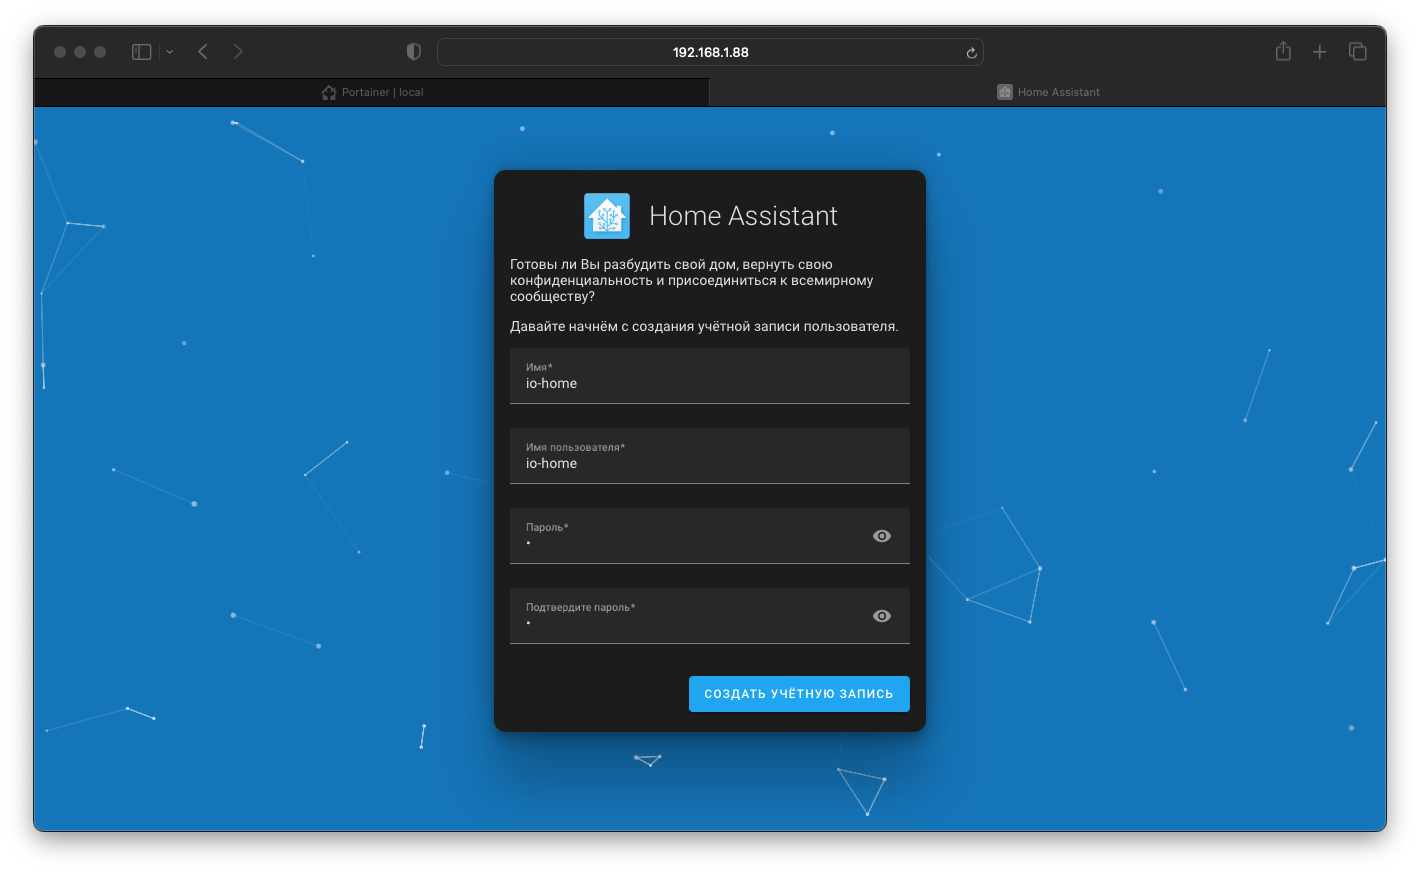The height and width of the screenshot is (873, 1420).
Task: Toggle the Safari sidebar icon
Action: [x=141, y=51]
